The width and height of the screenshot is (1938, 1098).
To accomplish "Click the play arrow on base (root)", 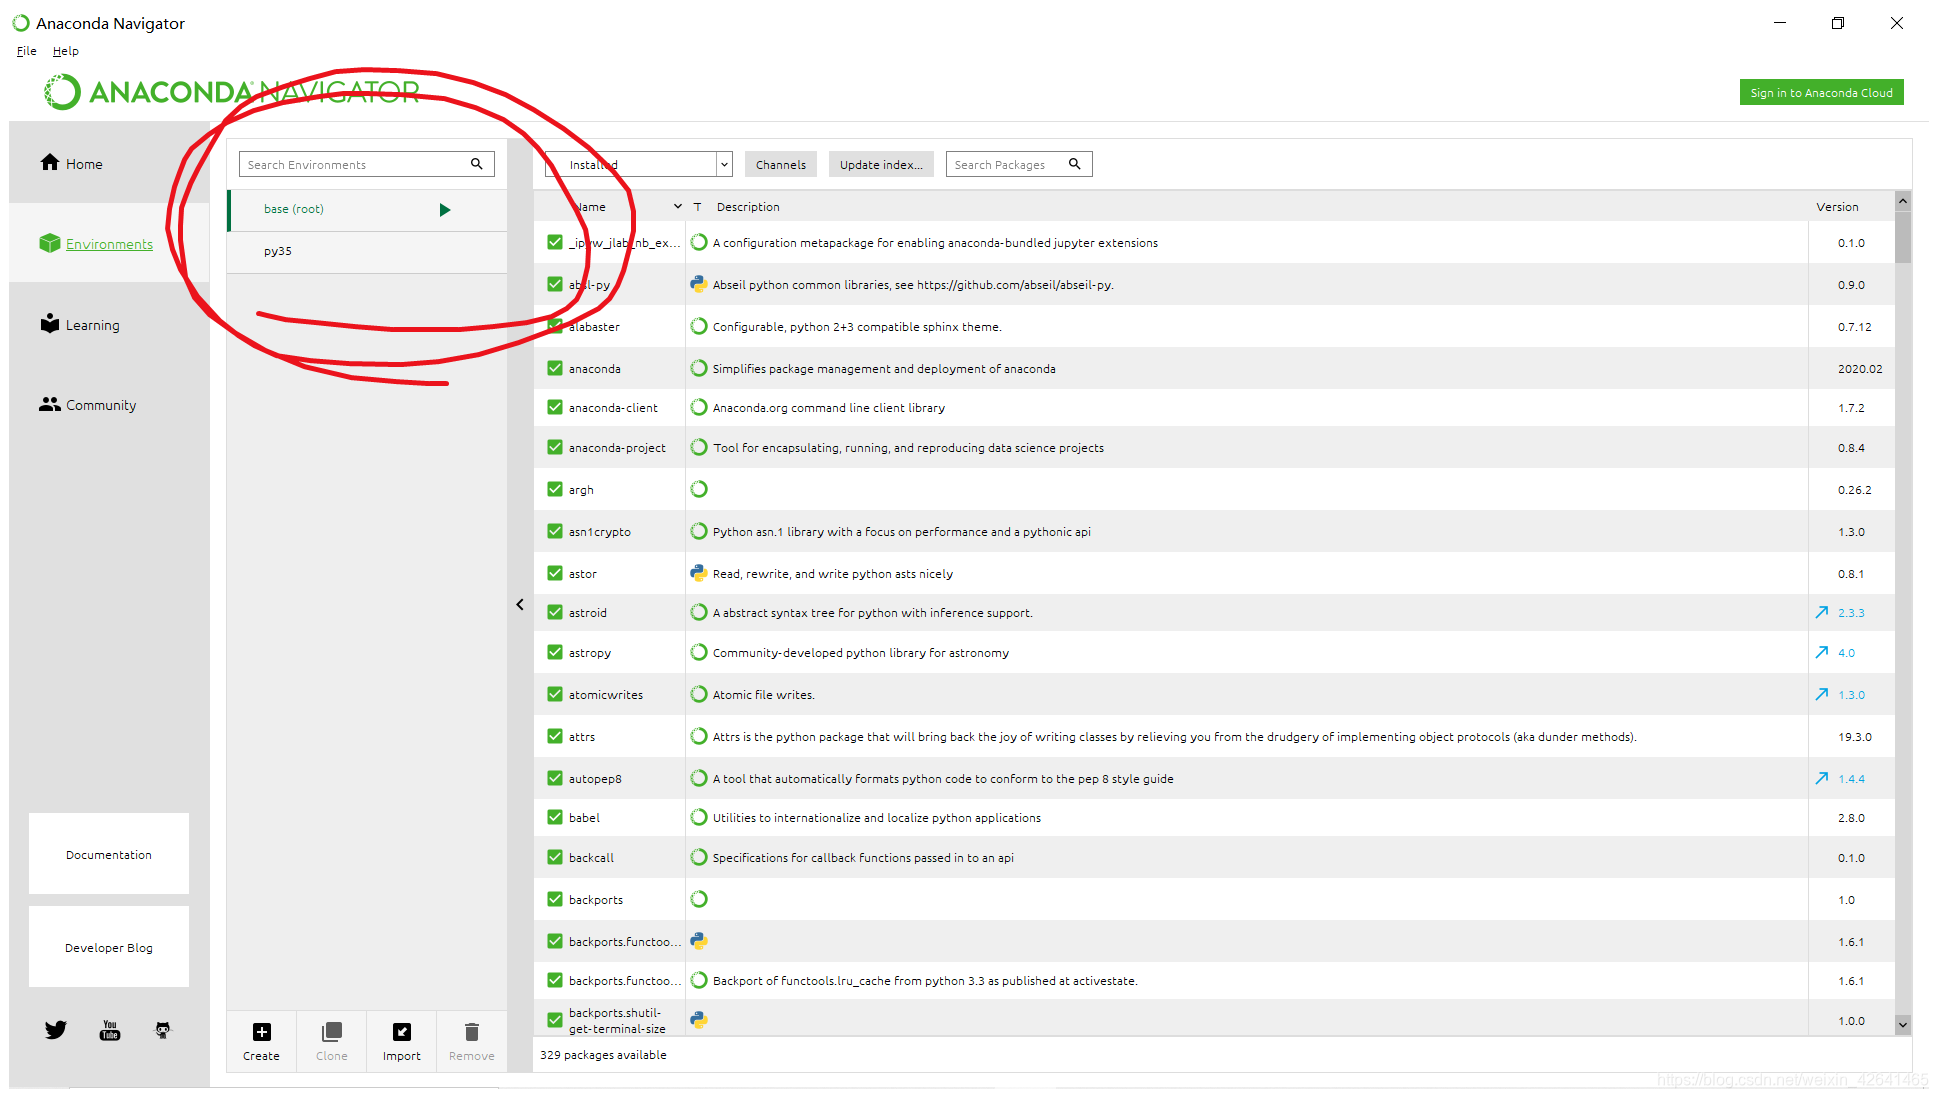I will point(445,209).
